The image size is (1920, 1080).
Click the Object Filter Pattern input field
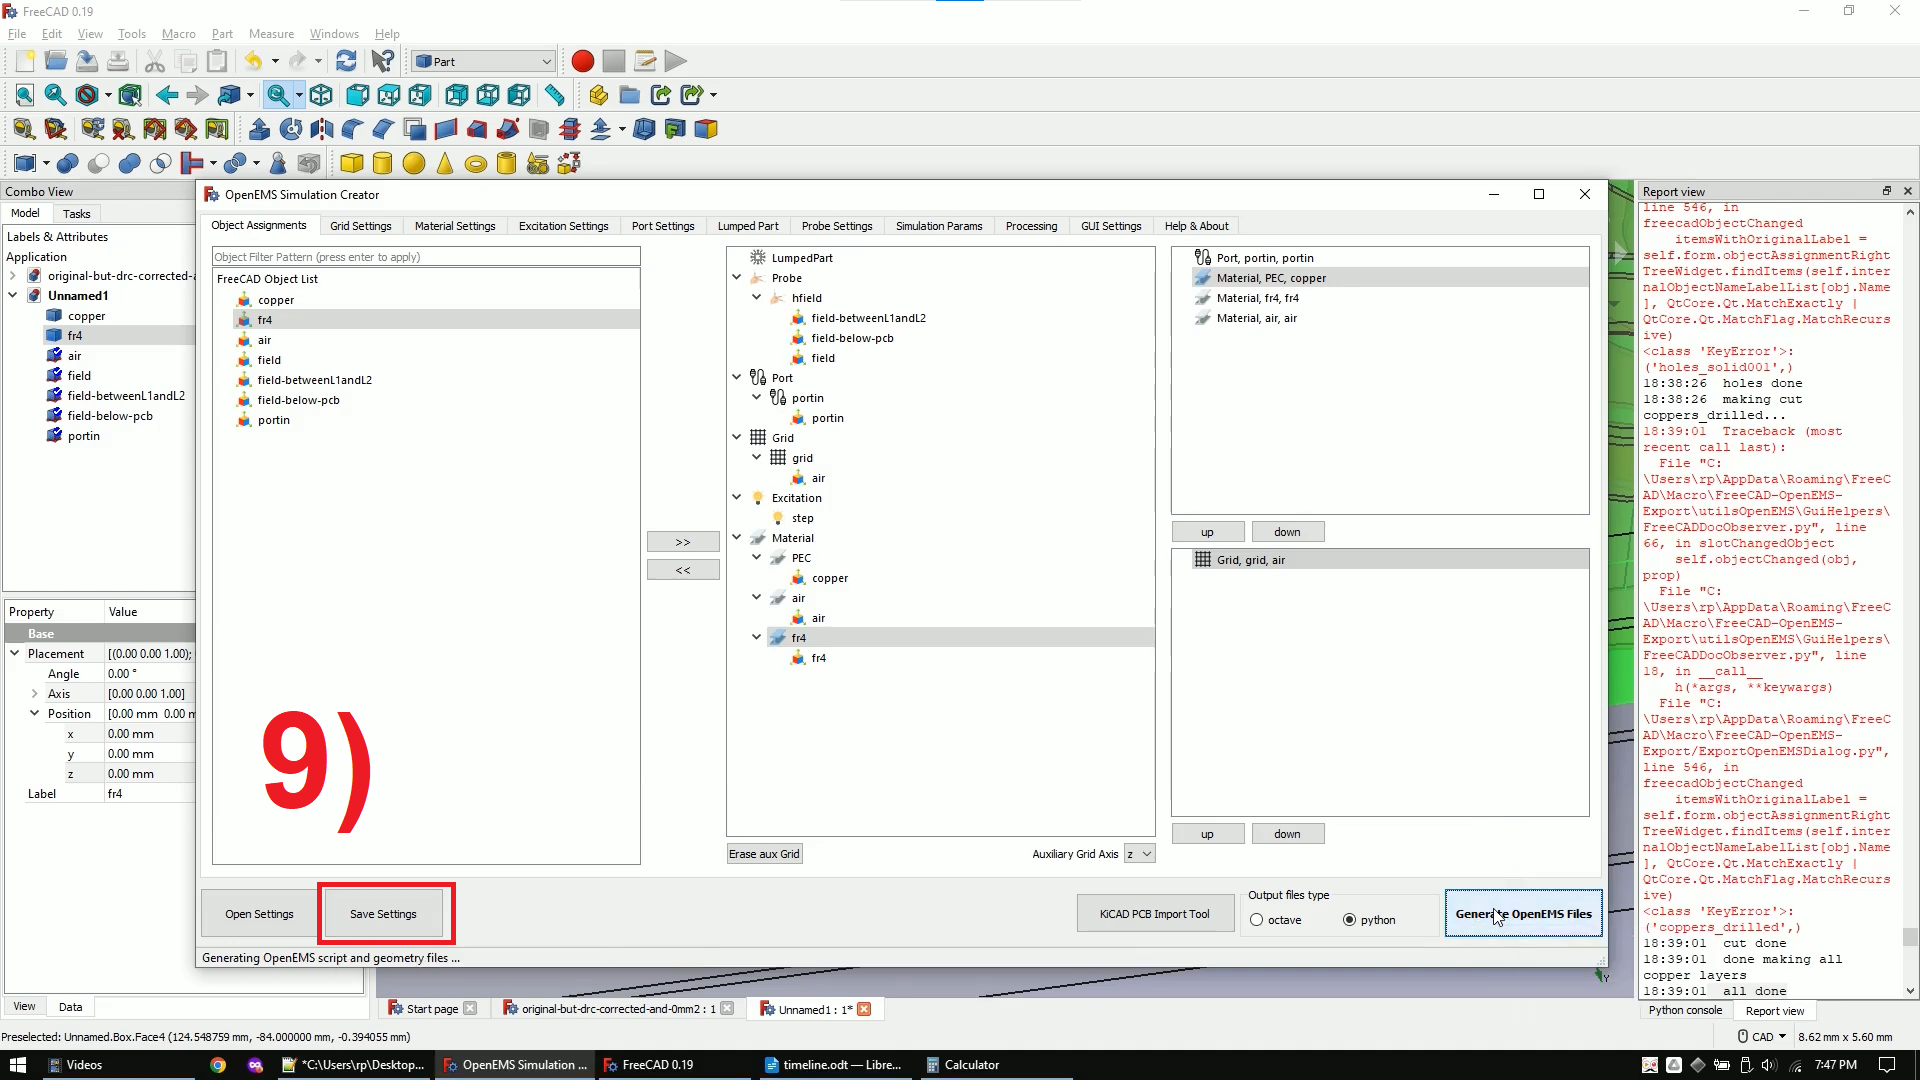pyautogui.click(x=425, y=256)
